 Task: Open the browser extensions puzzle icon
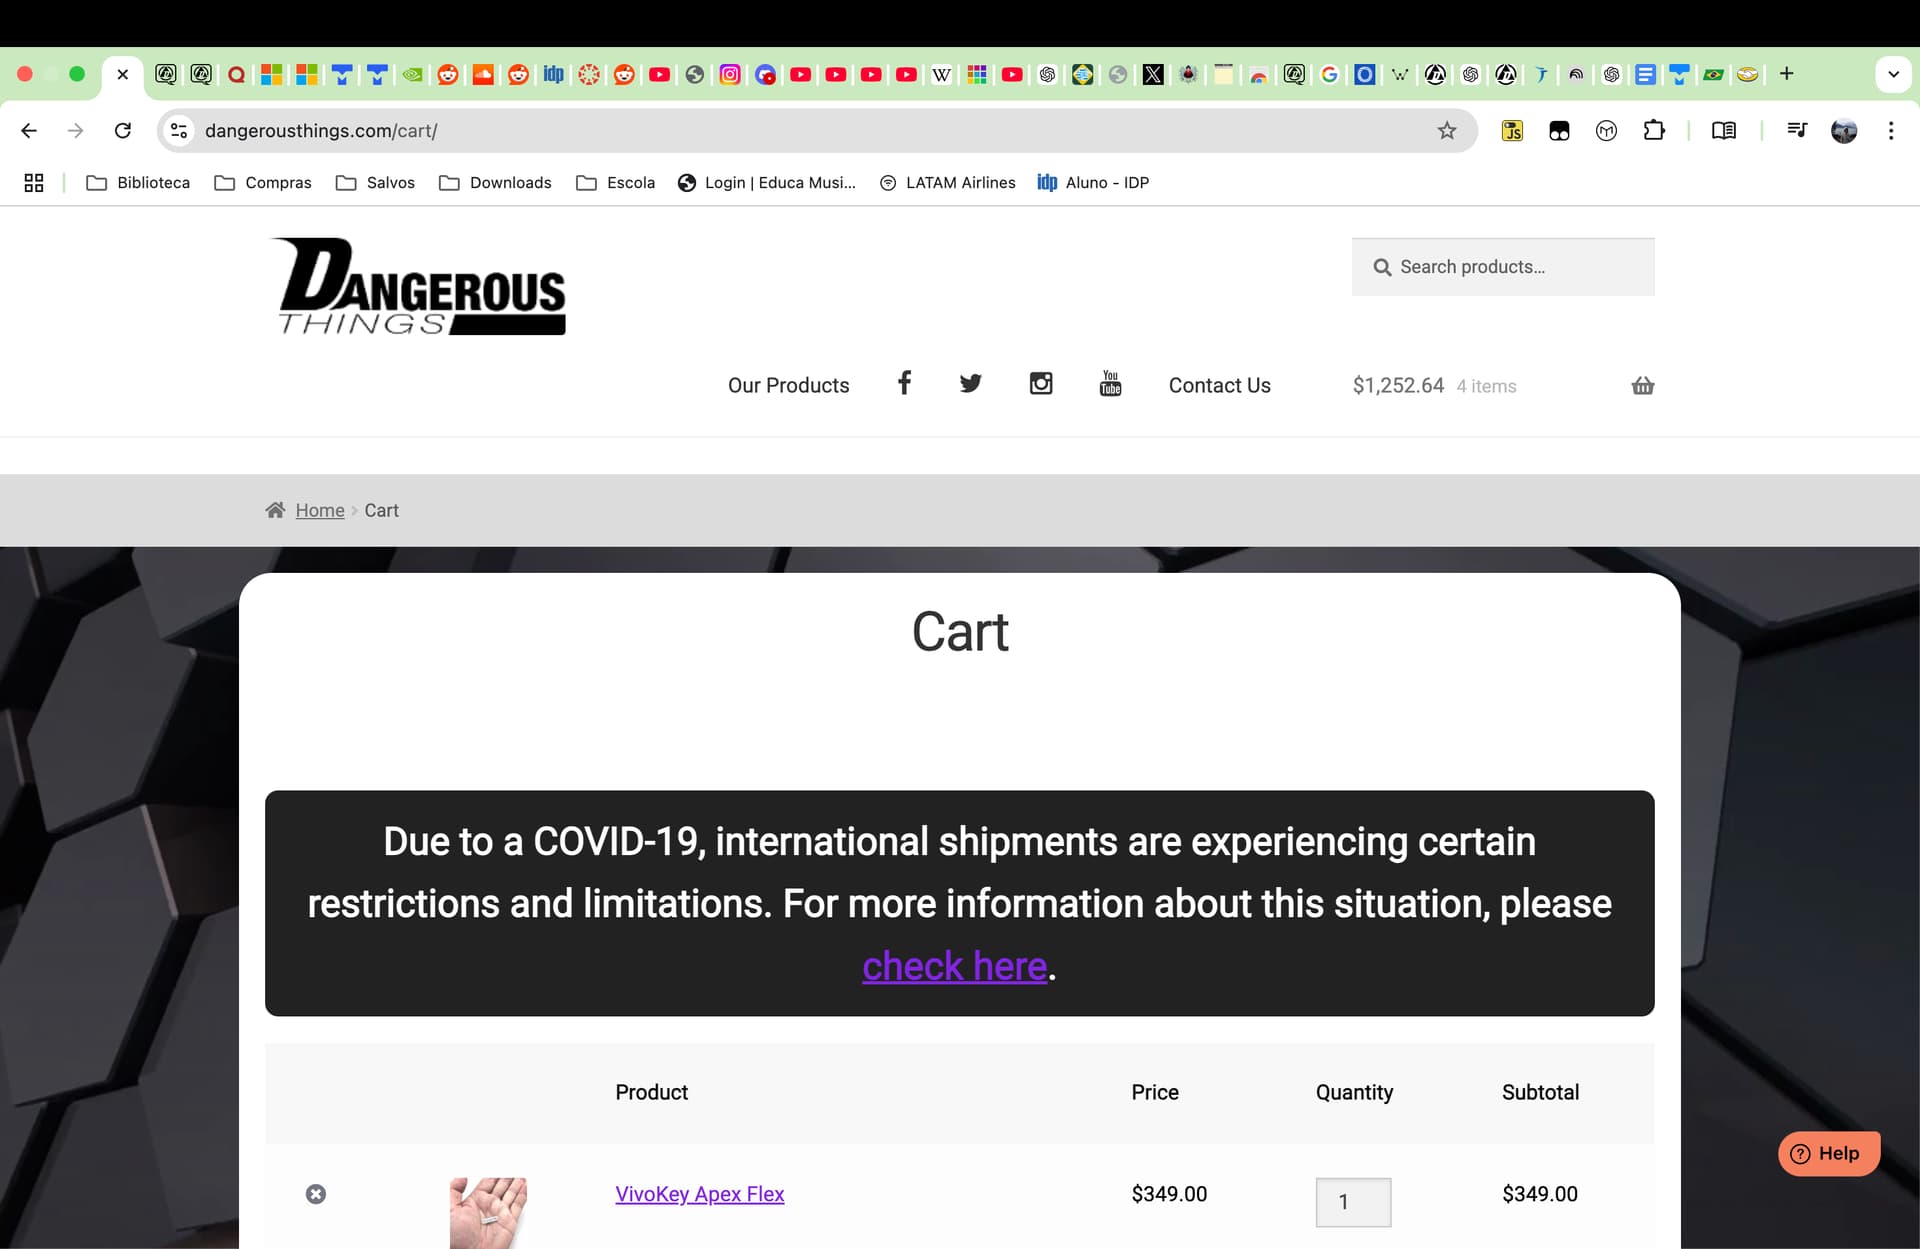(1654, 131)
